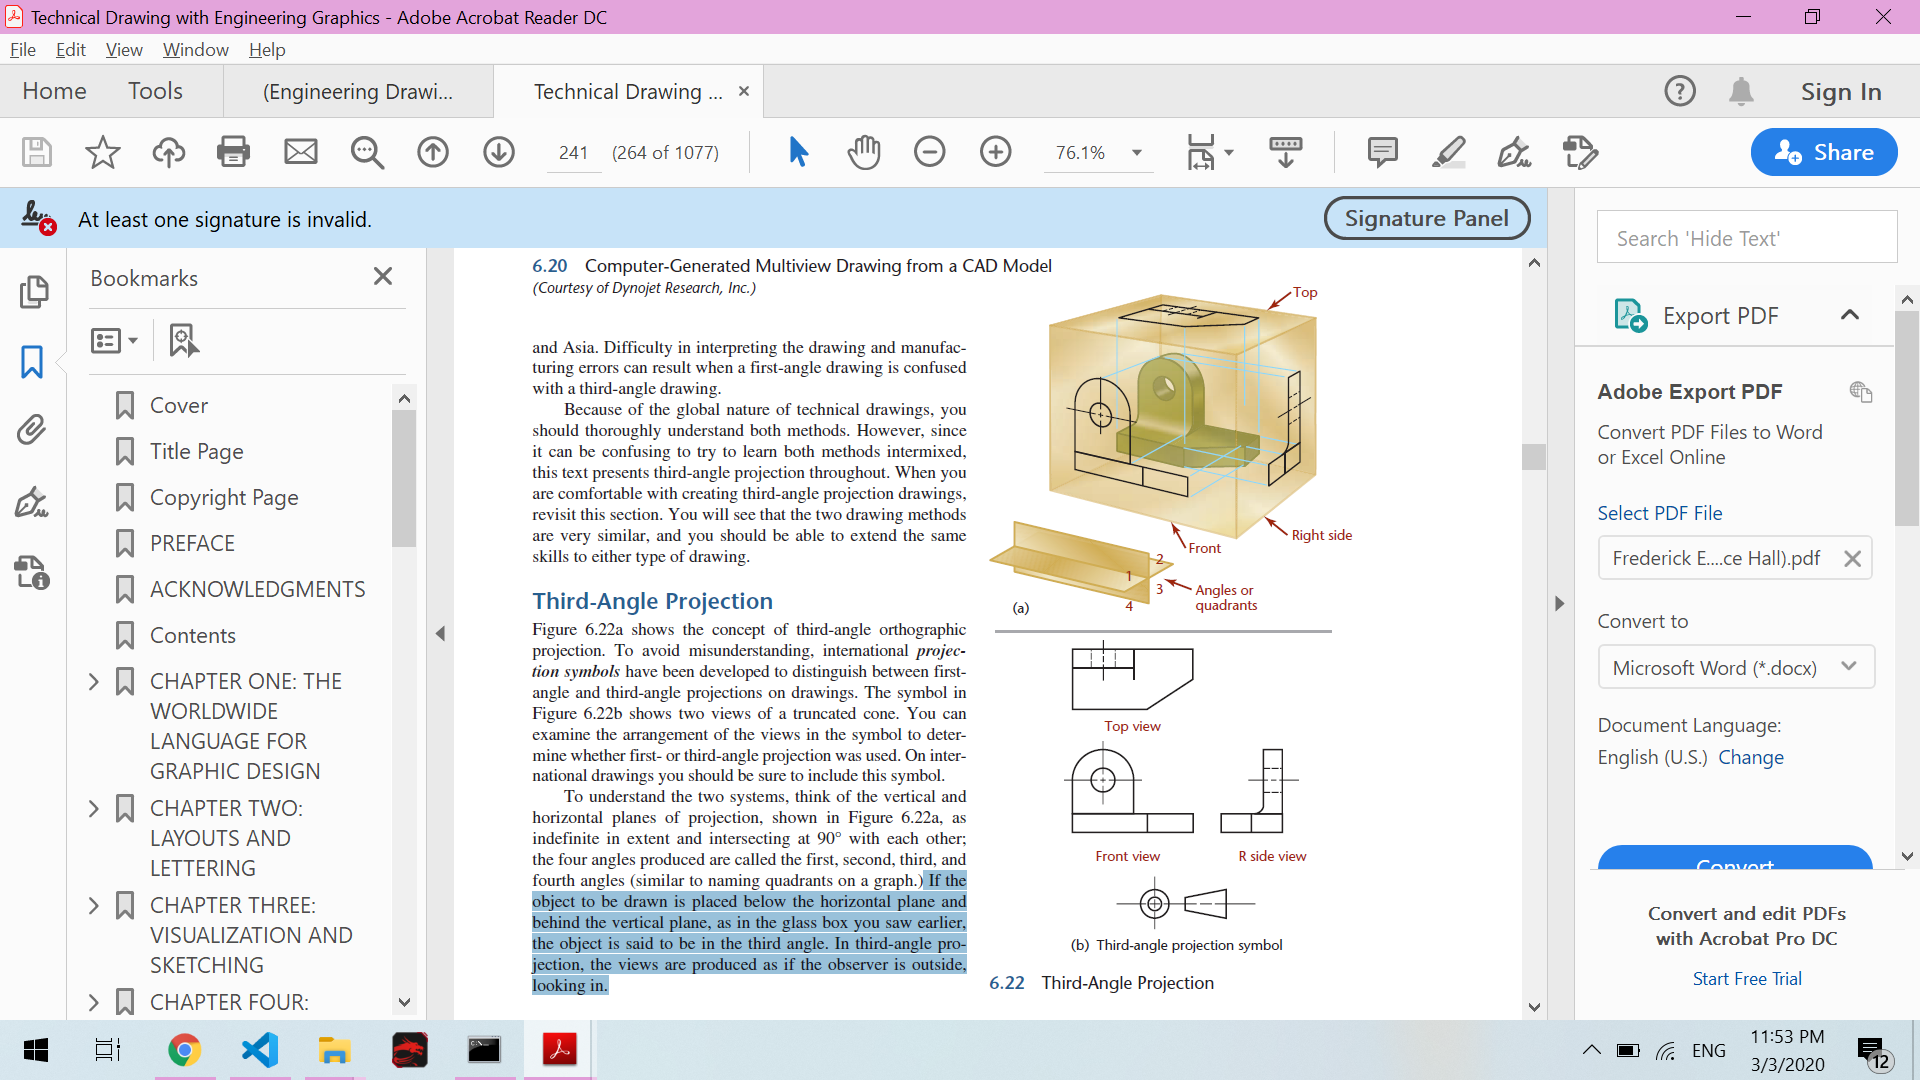Open the Attachments paperclip panel
1920x1080 pixels.
click(32, 430)
